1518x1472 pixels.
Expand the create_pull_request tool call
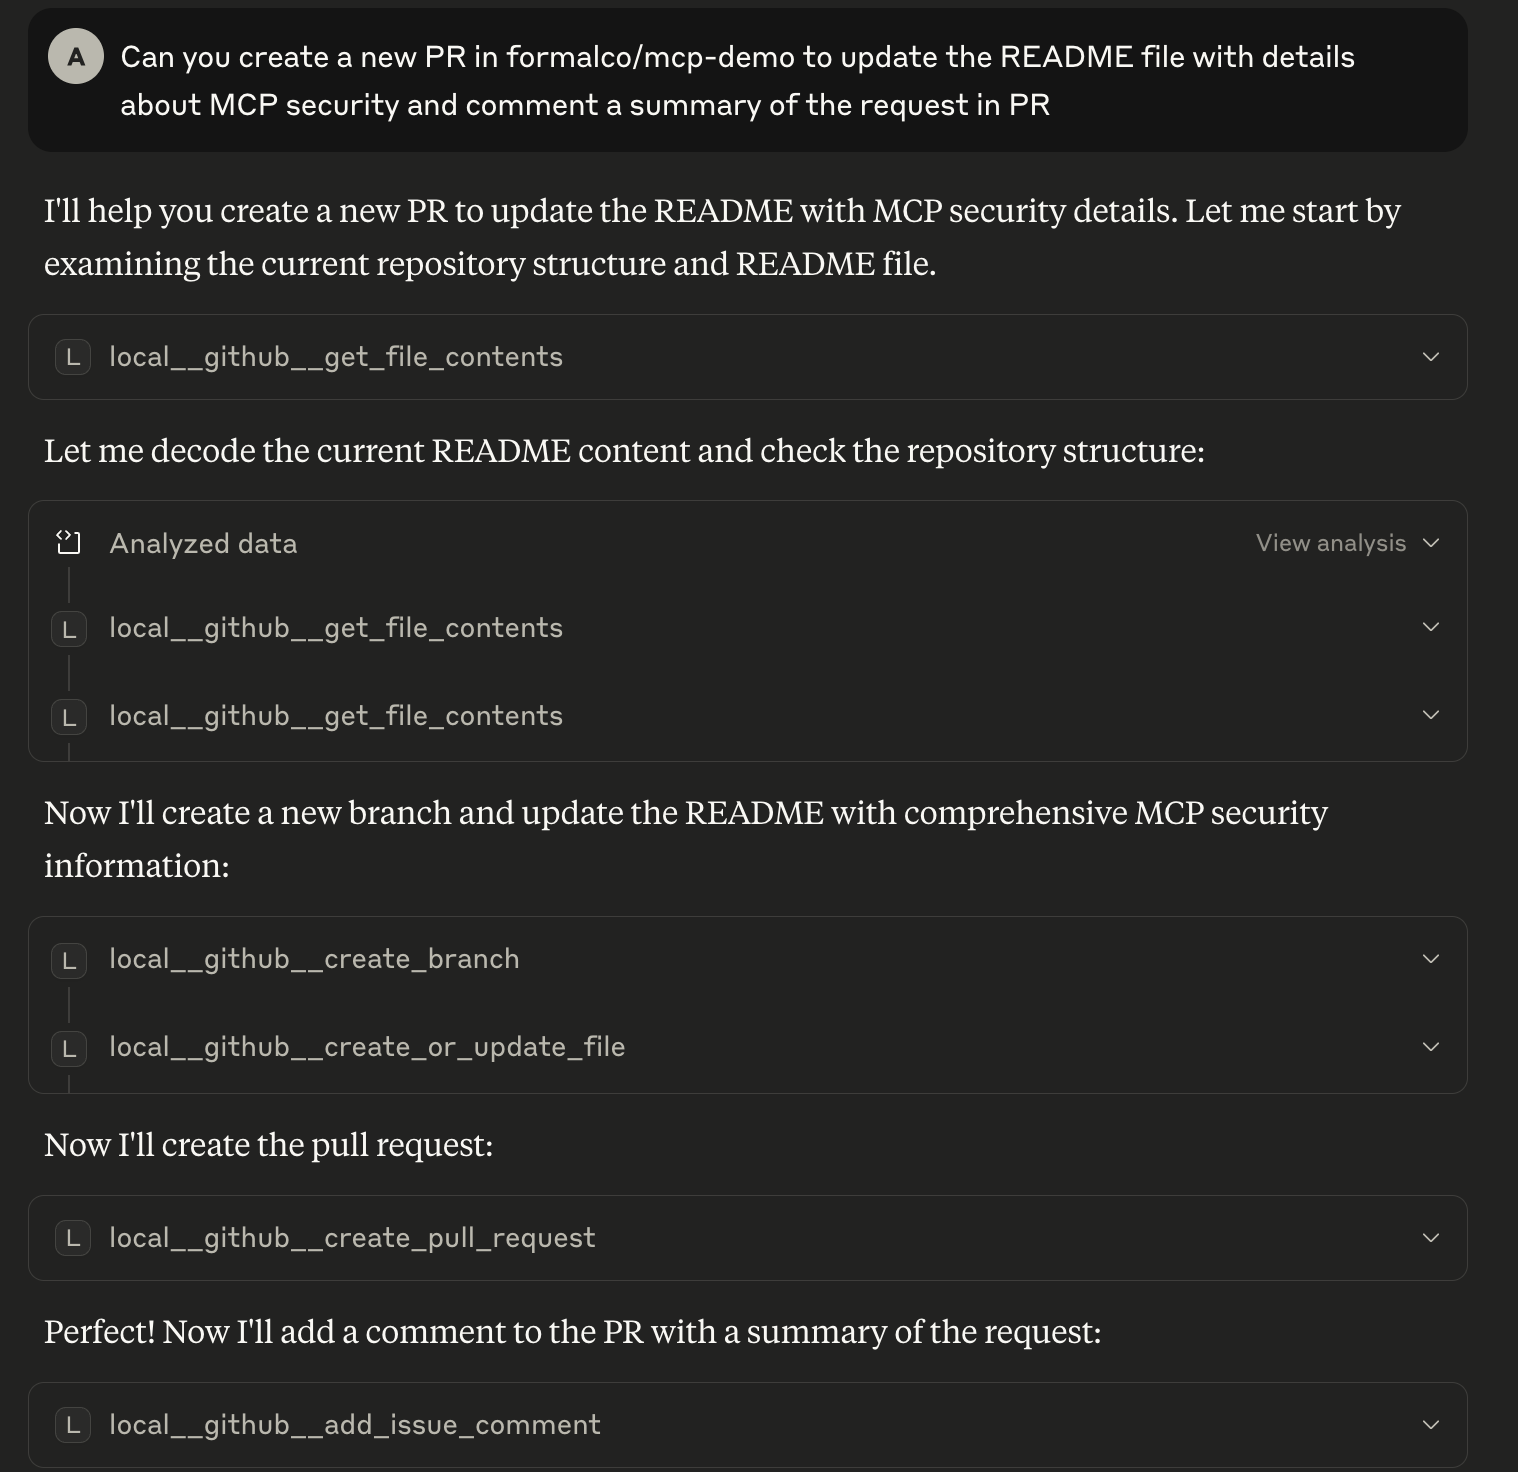click(x=1431, y=1237)
